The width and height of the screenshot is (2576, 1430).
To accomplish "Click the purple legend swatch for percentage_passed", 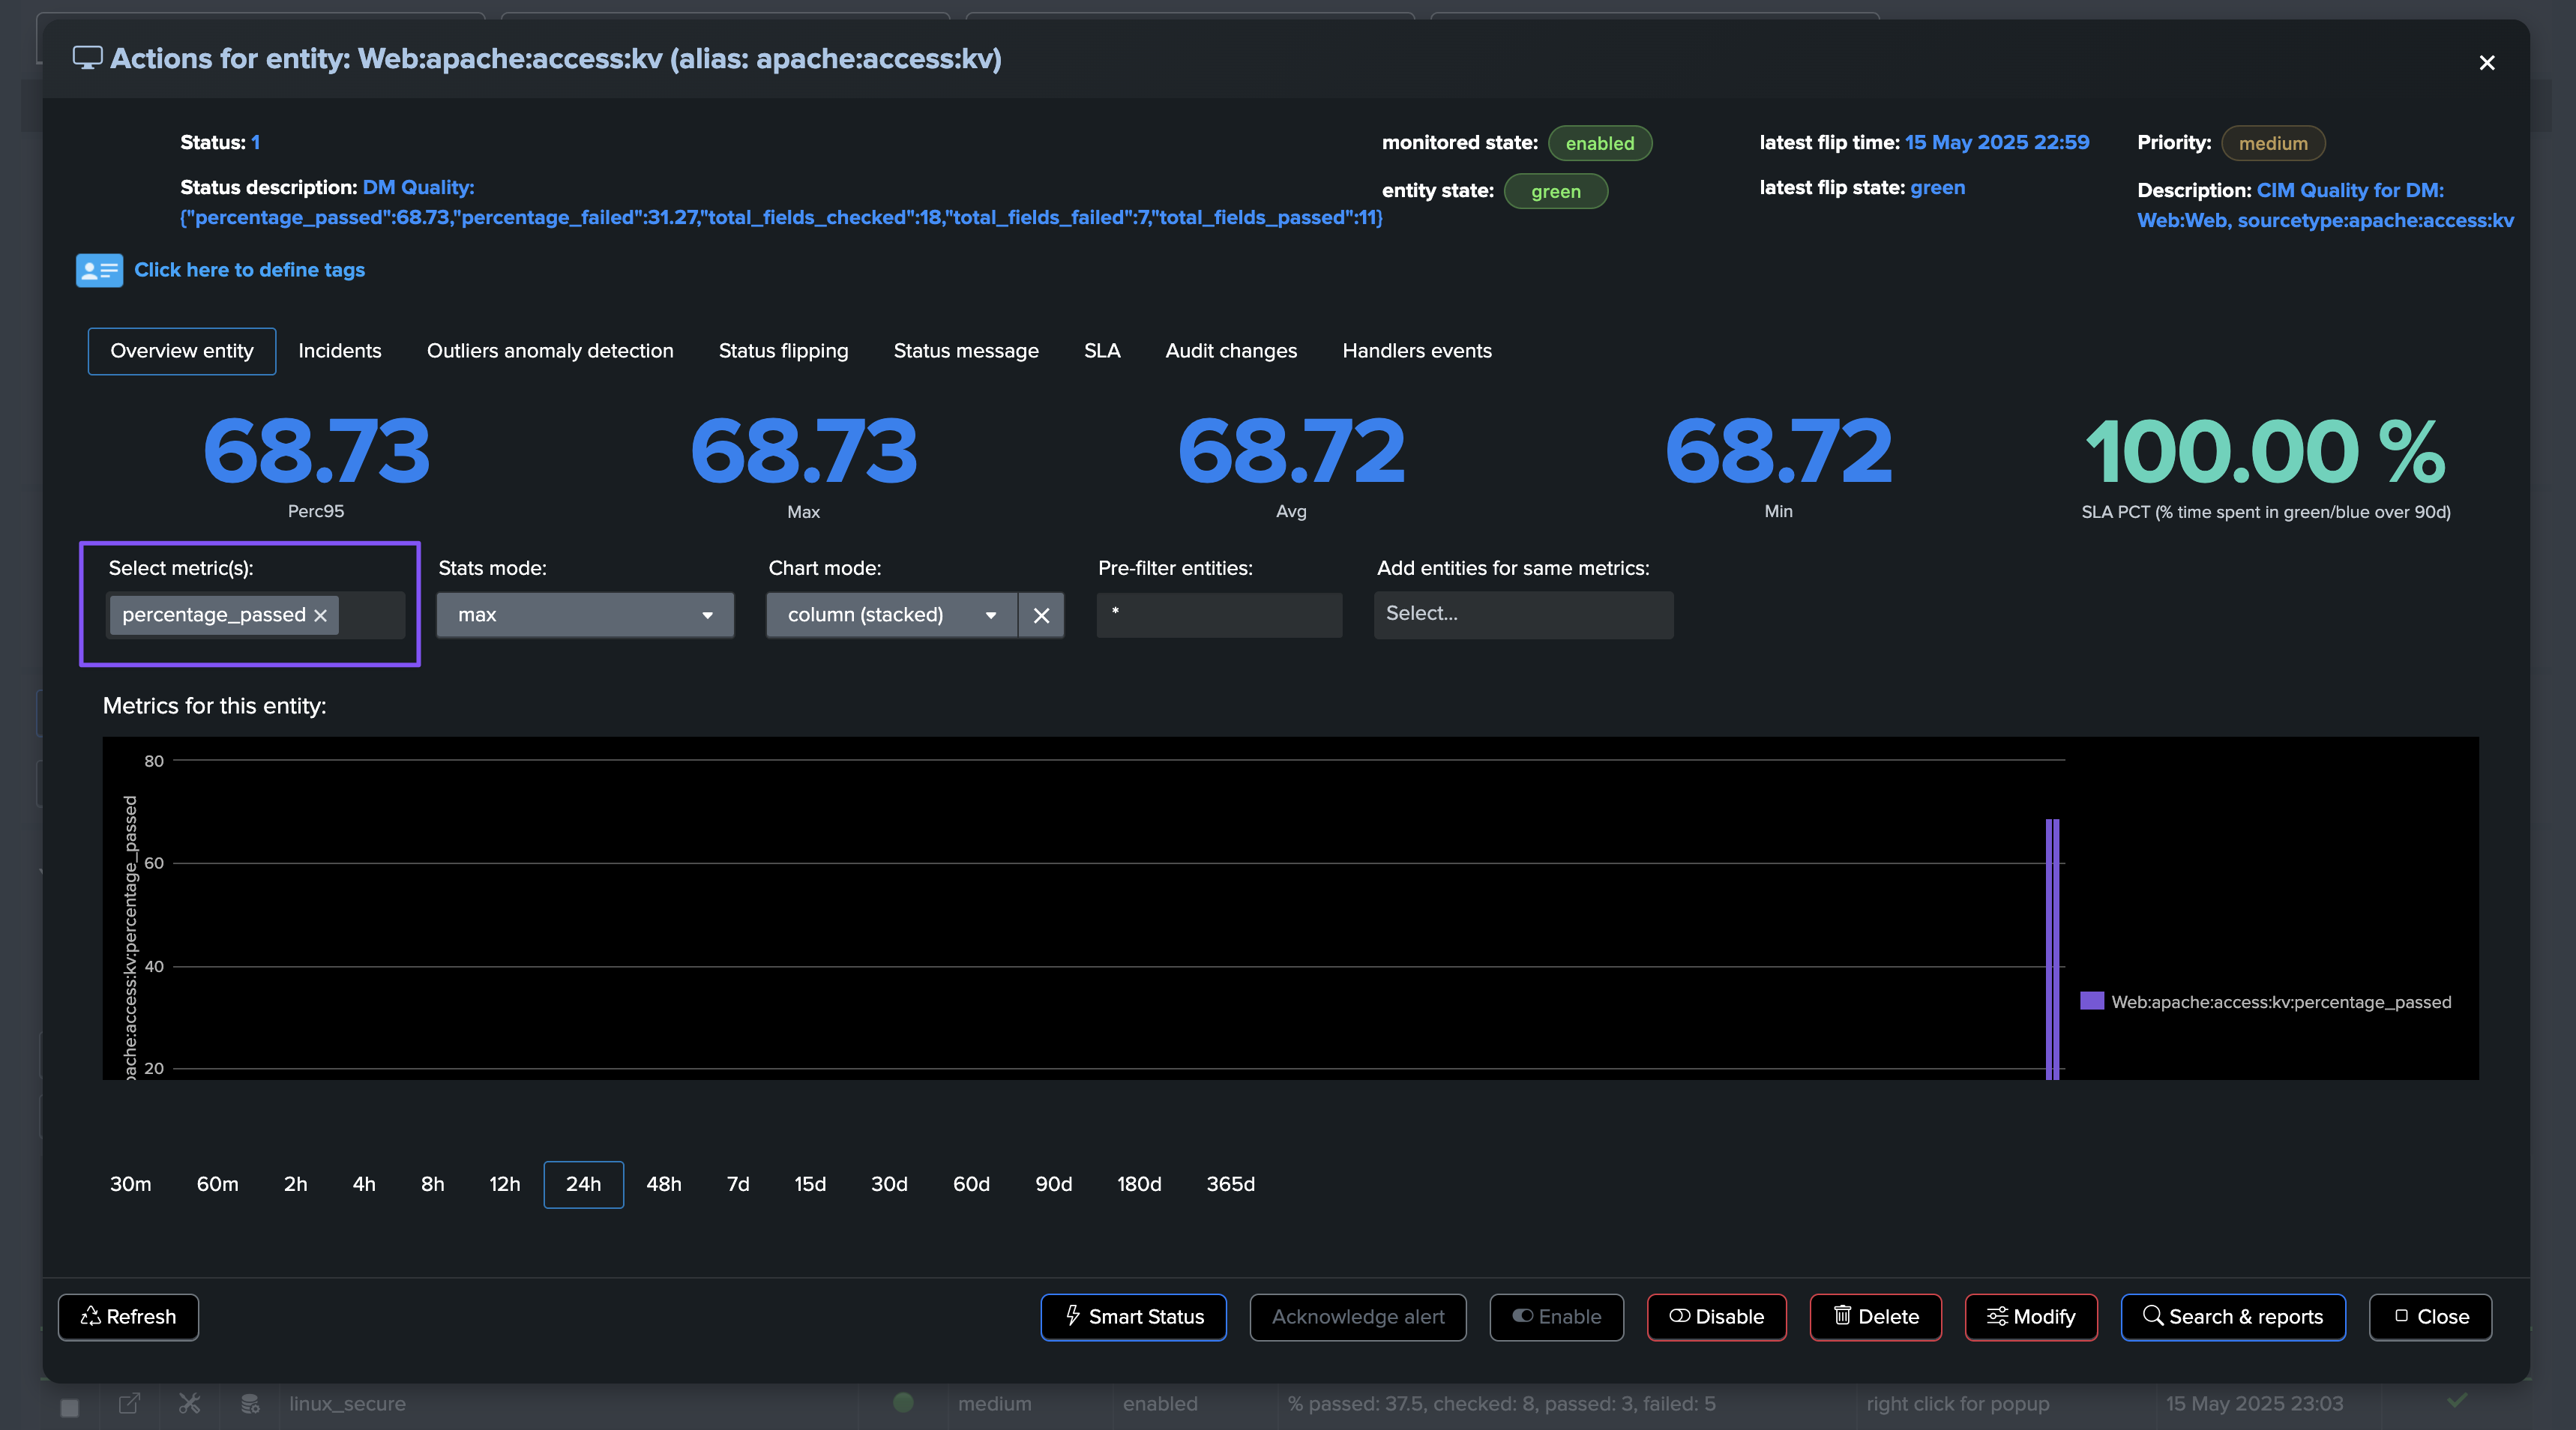I will tap(2091, 1001).
